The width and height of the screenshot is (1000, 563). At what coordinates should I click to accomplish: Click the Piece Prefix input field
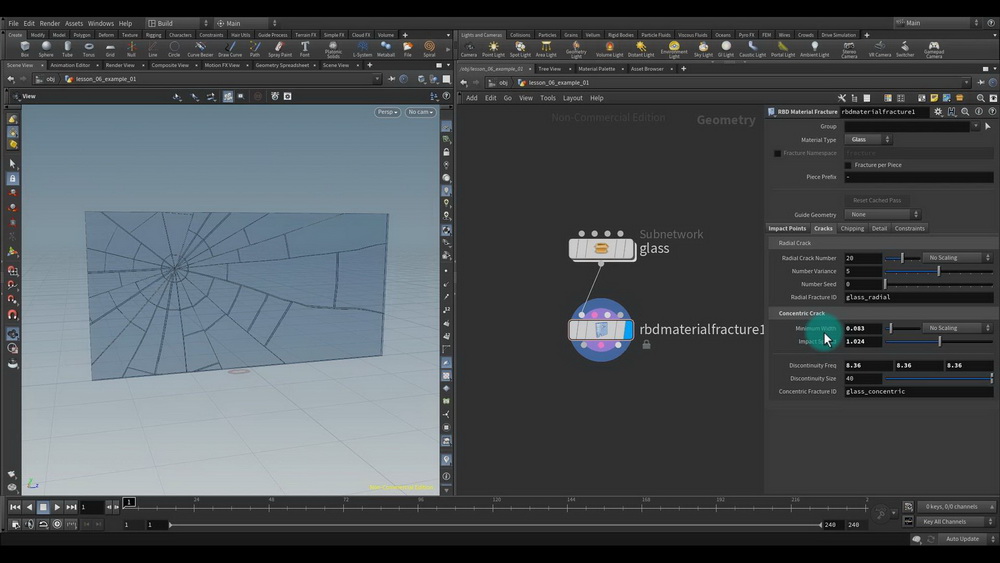(918, 177)
